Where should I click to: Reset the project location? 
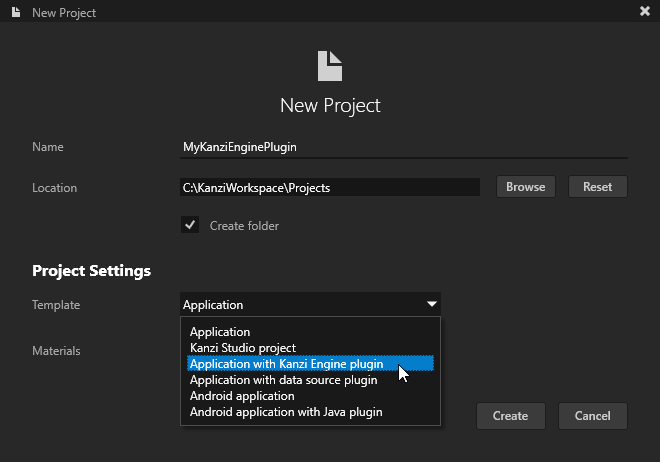(x=598, y=187)
